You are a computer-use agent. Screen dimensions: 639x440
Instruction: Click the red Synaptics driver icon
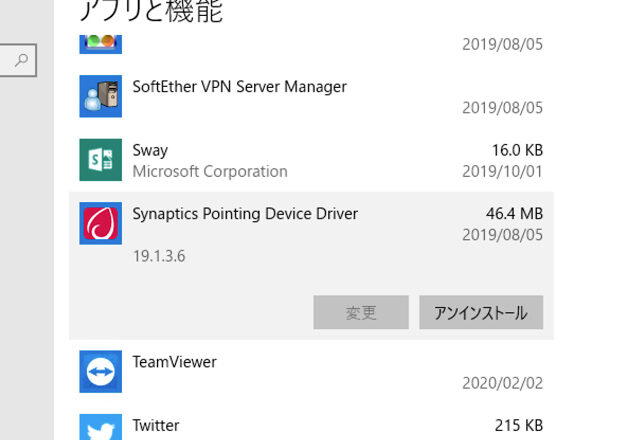(x=100, y=223)
